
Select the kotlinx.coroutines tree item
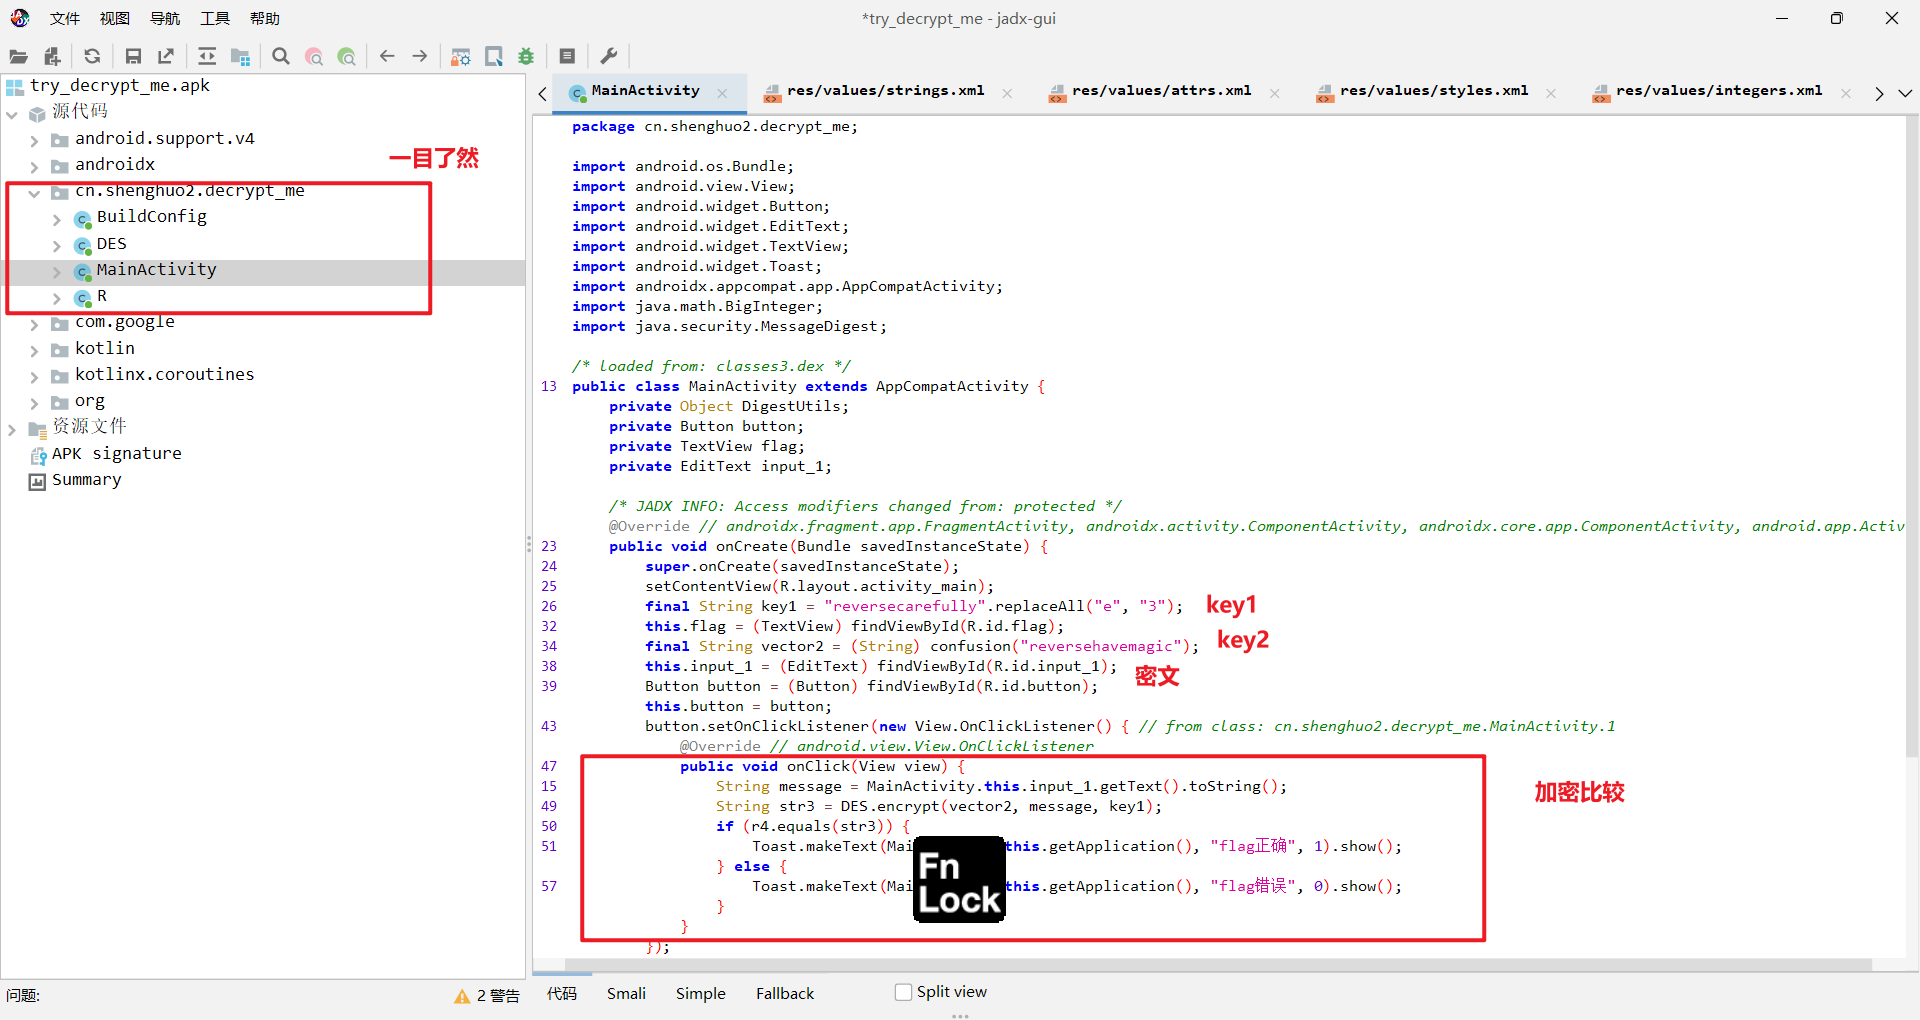[x=164, y=375]
